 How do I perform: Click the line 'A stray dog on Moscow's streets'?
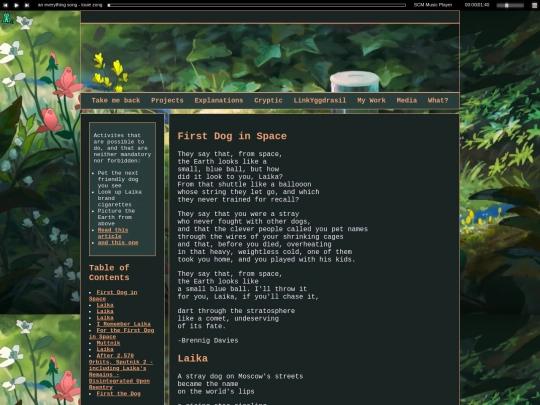tap(240, 376)
